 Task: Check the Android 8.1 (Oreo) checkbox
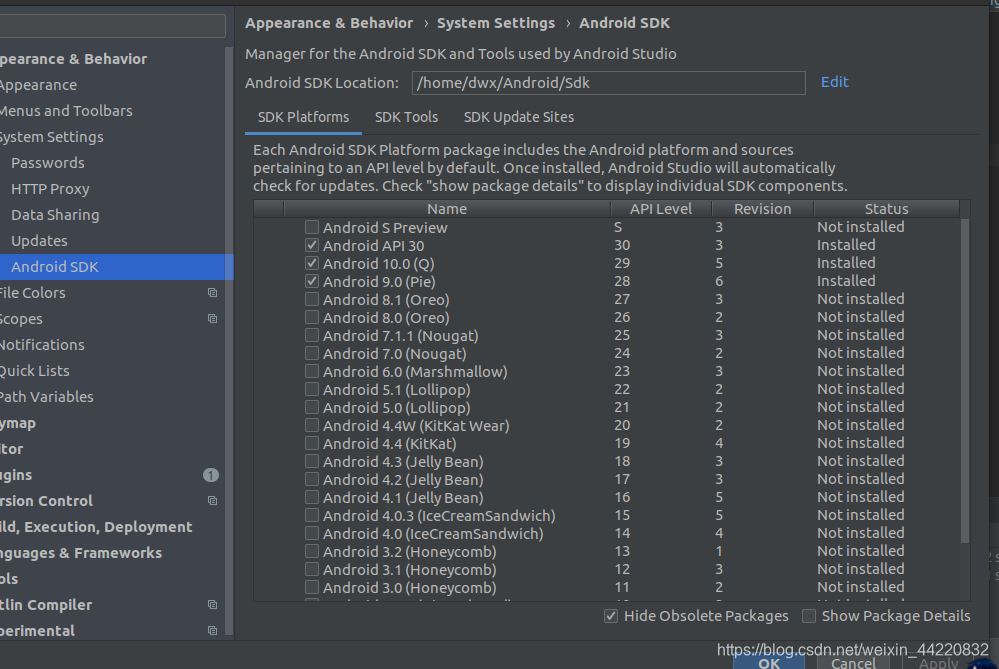point(312,299)
